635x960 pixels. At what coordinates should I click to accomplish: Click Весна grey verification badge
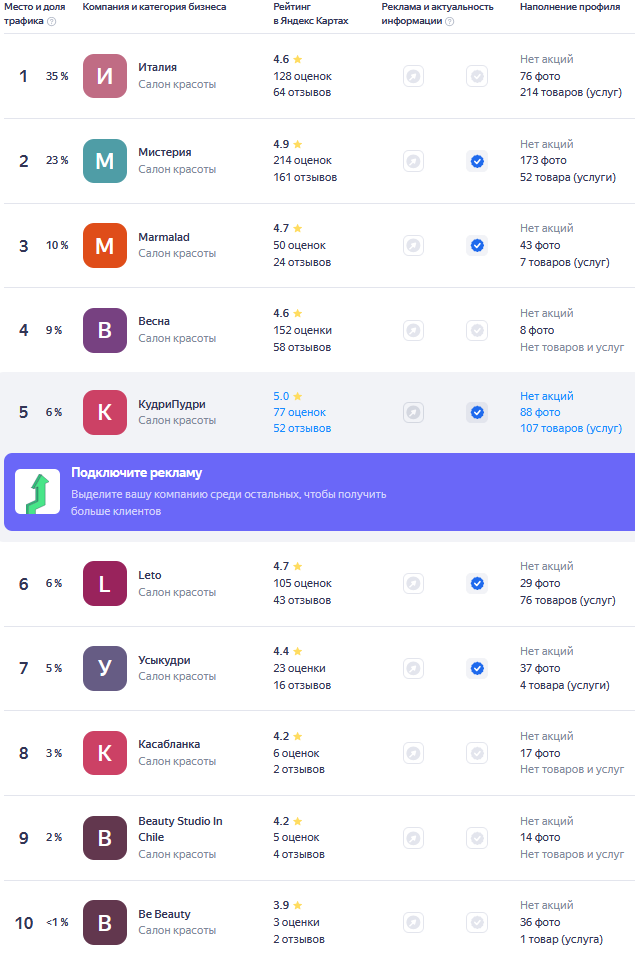(477, 330)
